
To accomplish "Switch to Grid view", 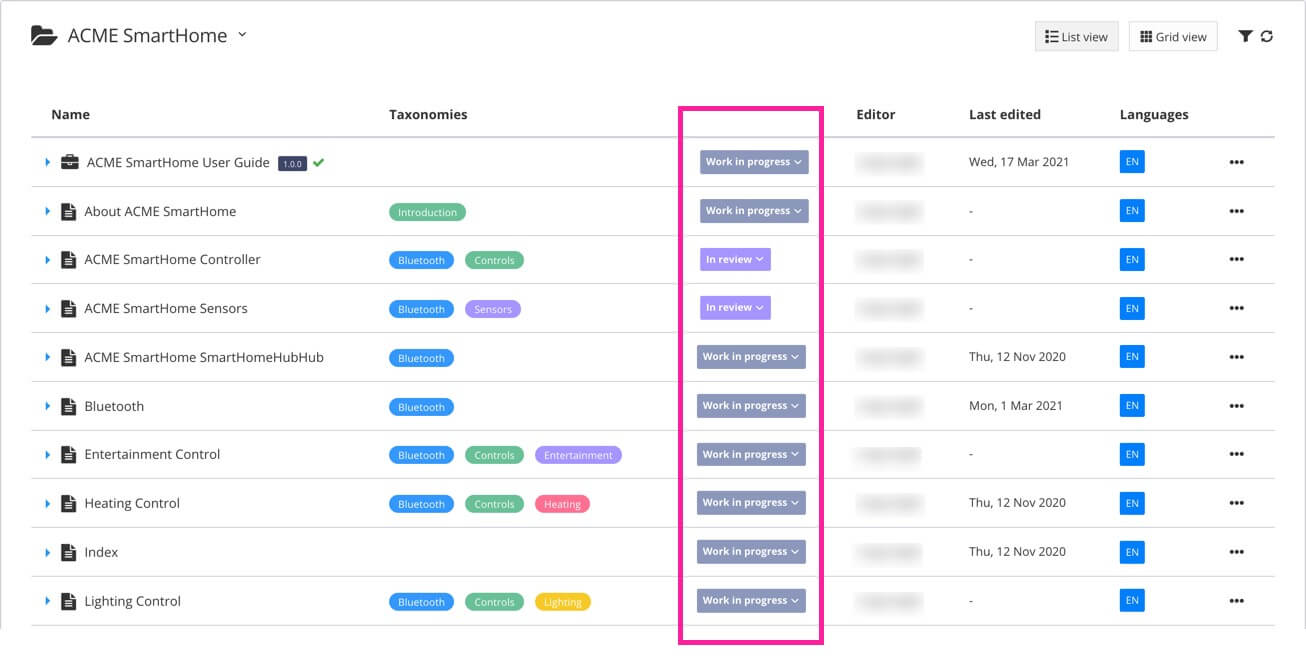I will point(1172,35).
